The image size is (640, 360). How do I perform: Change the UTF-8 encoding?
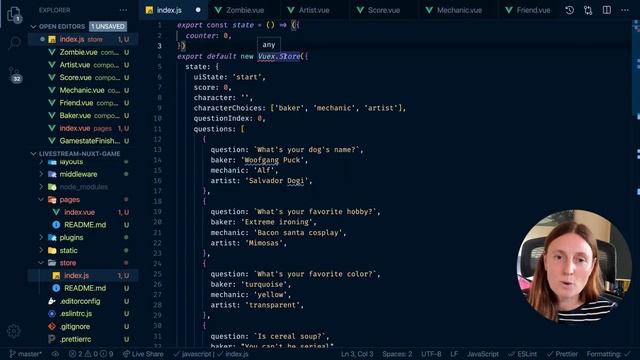[x=431, y=354]
